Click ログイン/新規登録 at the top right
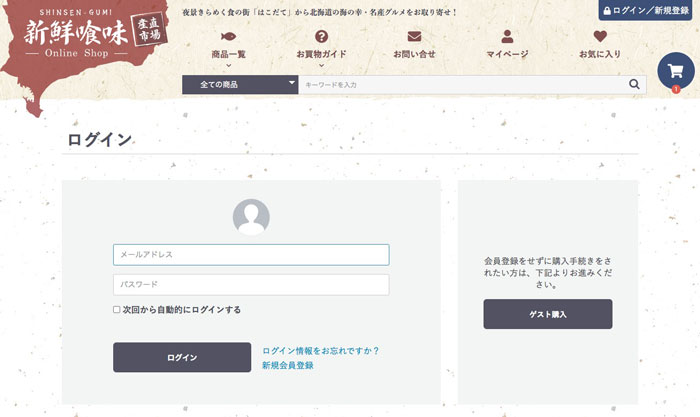 [x=649, y=10]
